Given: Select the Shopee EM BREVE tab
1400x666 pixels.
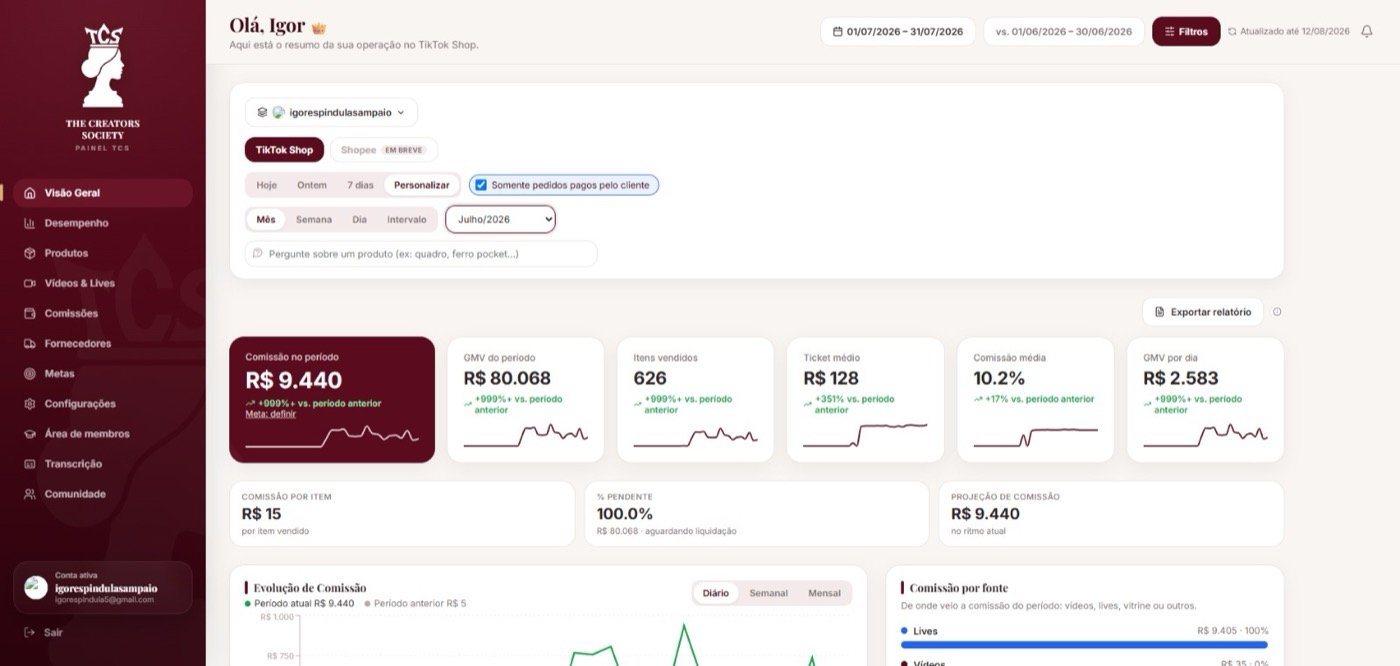Looking at the screenshot, I should [383, 150].
